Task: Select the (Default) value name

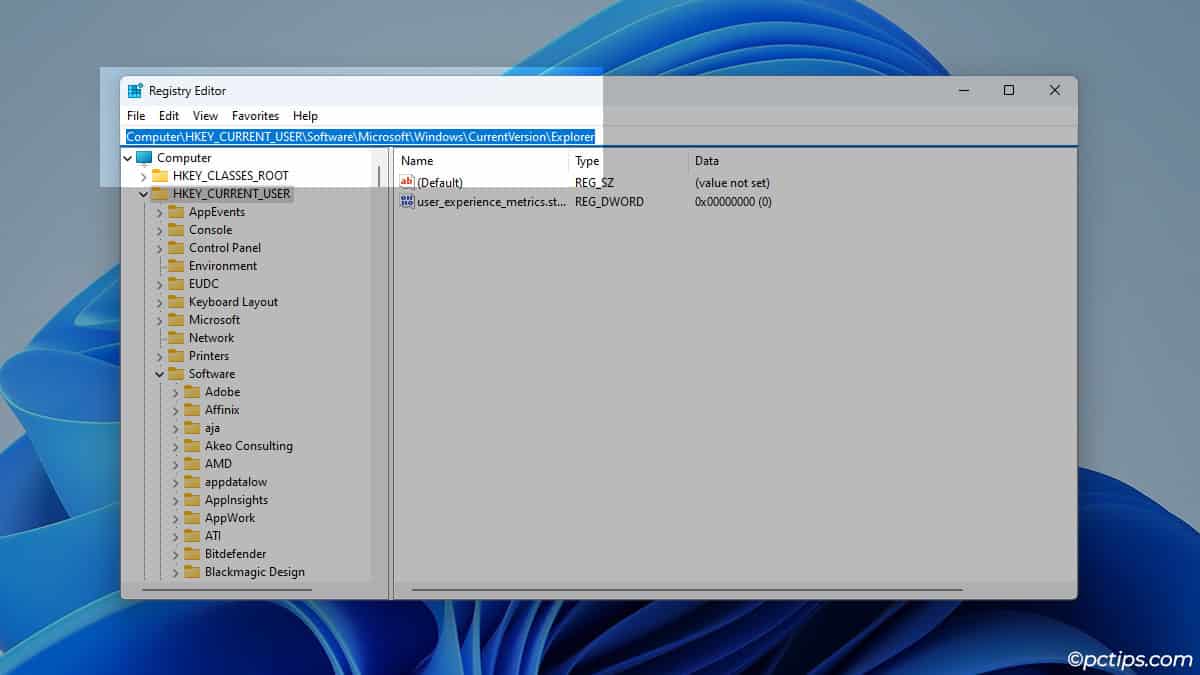Action: coord(440,183)
